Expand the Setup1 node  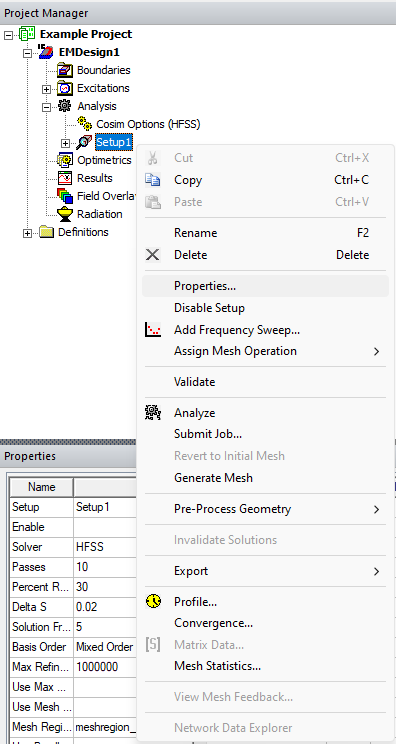click(x=65, y=143)
